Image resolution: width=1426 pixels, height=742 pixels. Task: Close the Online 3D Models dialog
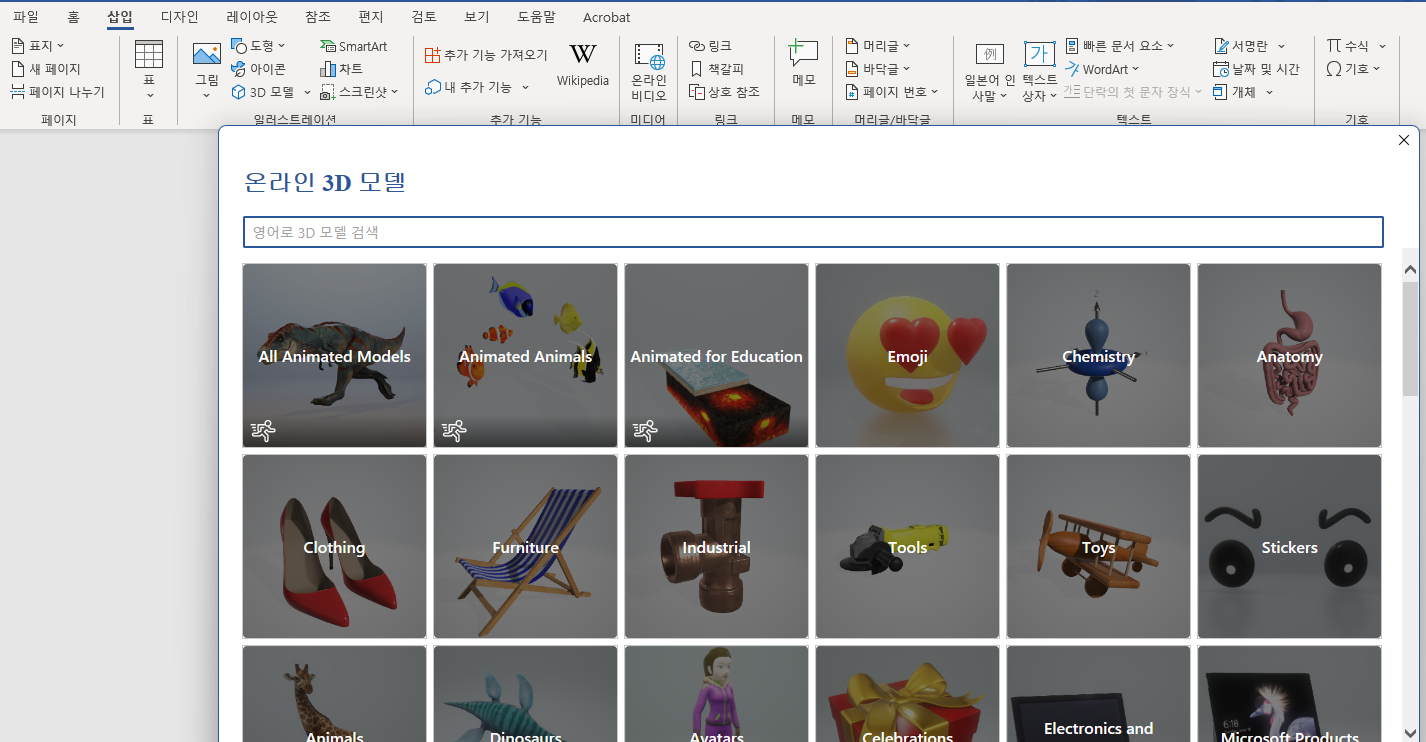1404,140
